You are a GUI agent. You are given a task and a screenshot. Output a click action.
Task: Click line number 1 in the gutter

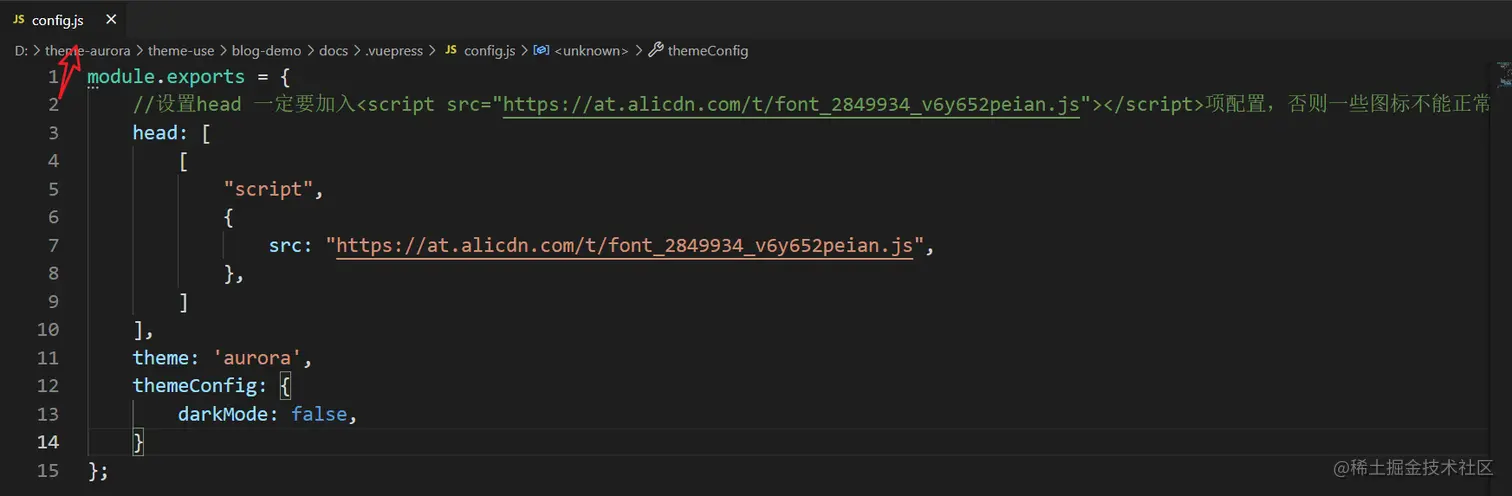(53, 77)
